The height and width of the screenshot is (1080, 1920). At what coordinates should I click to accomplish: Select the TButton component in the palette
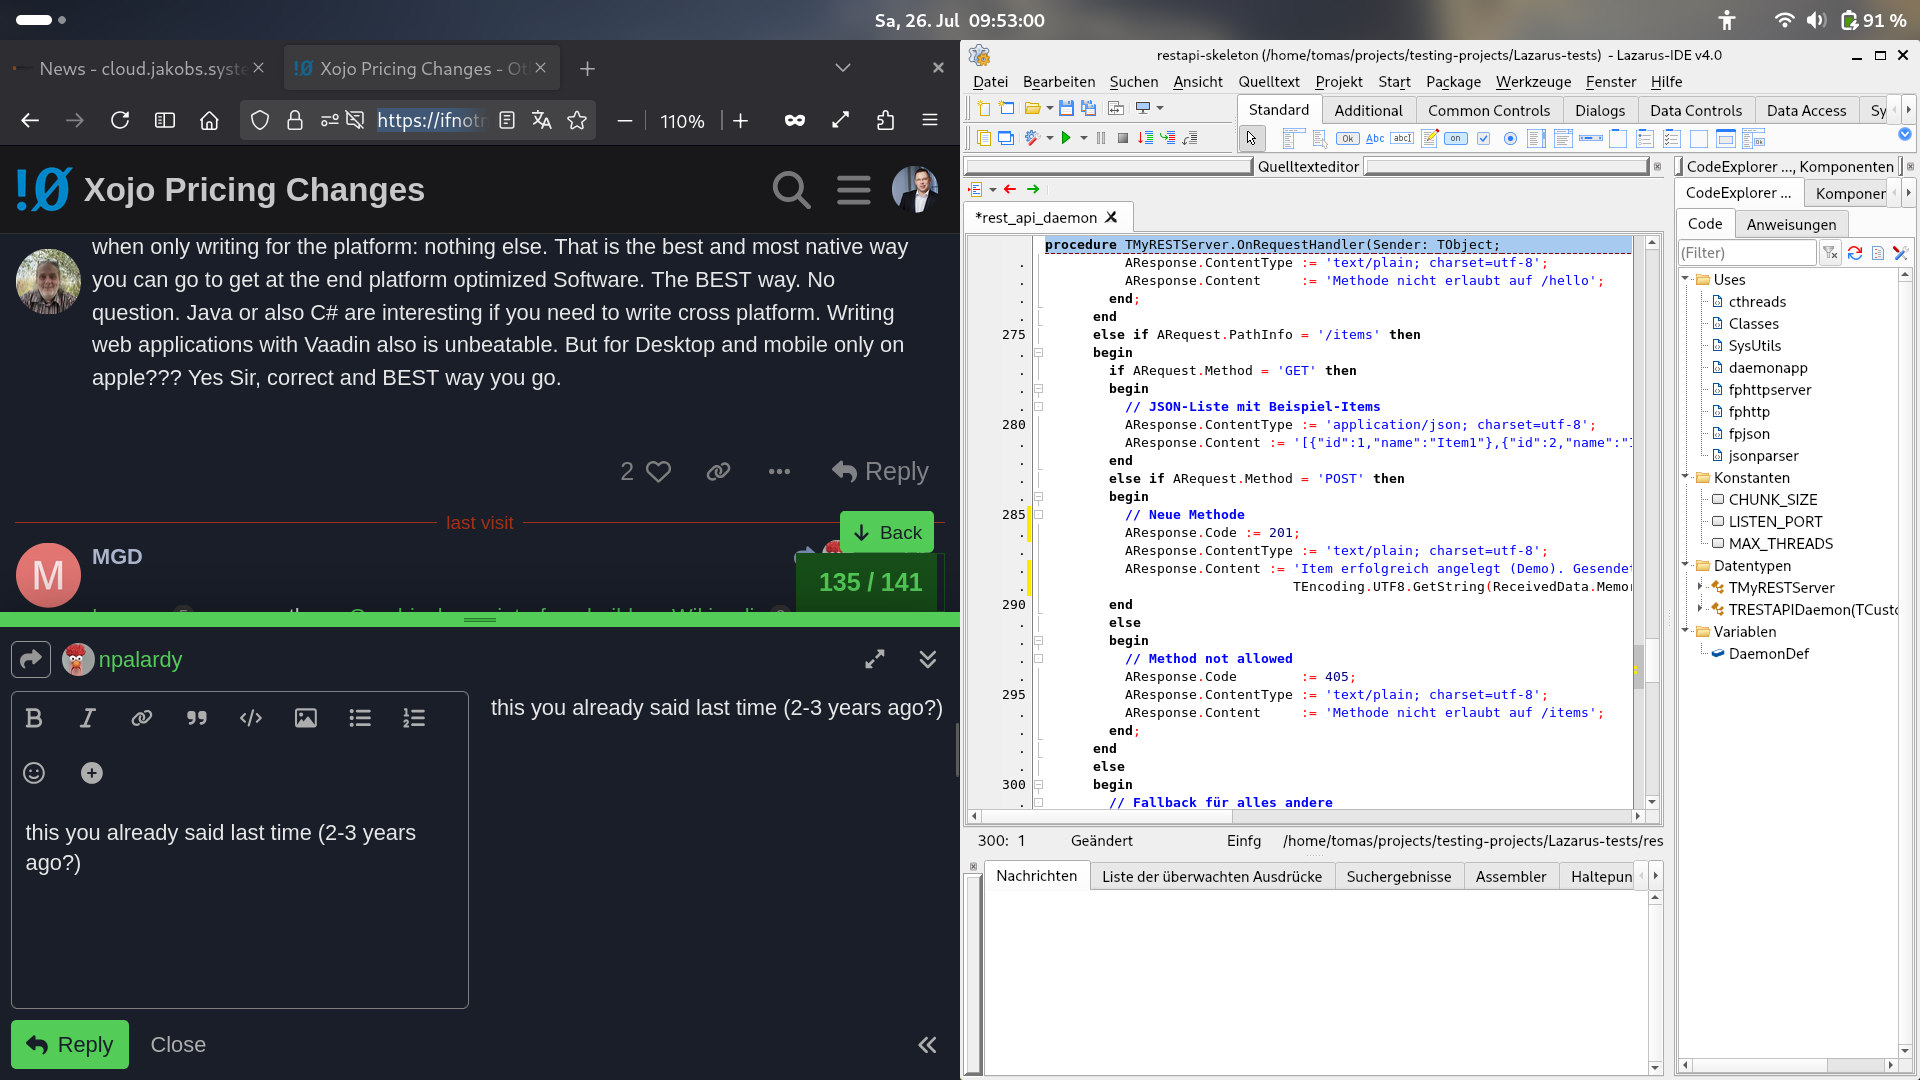1347,138
